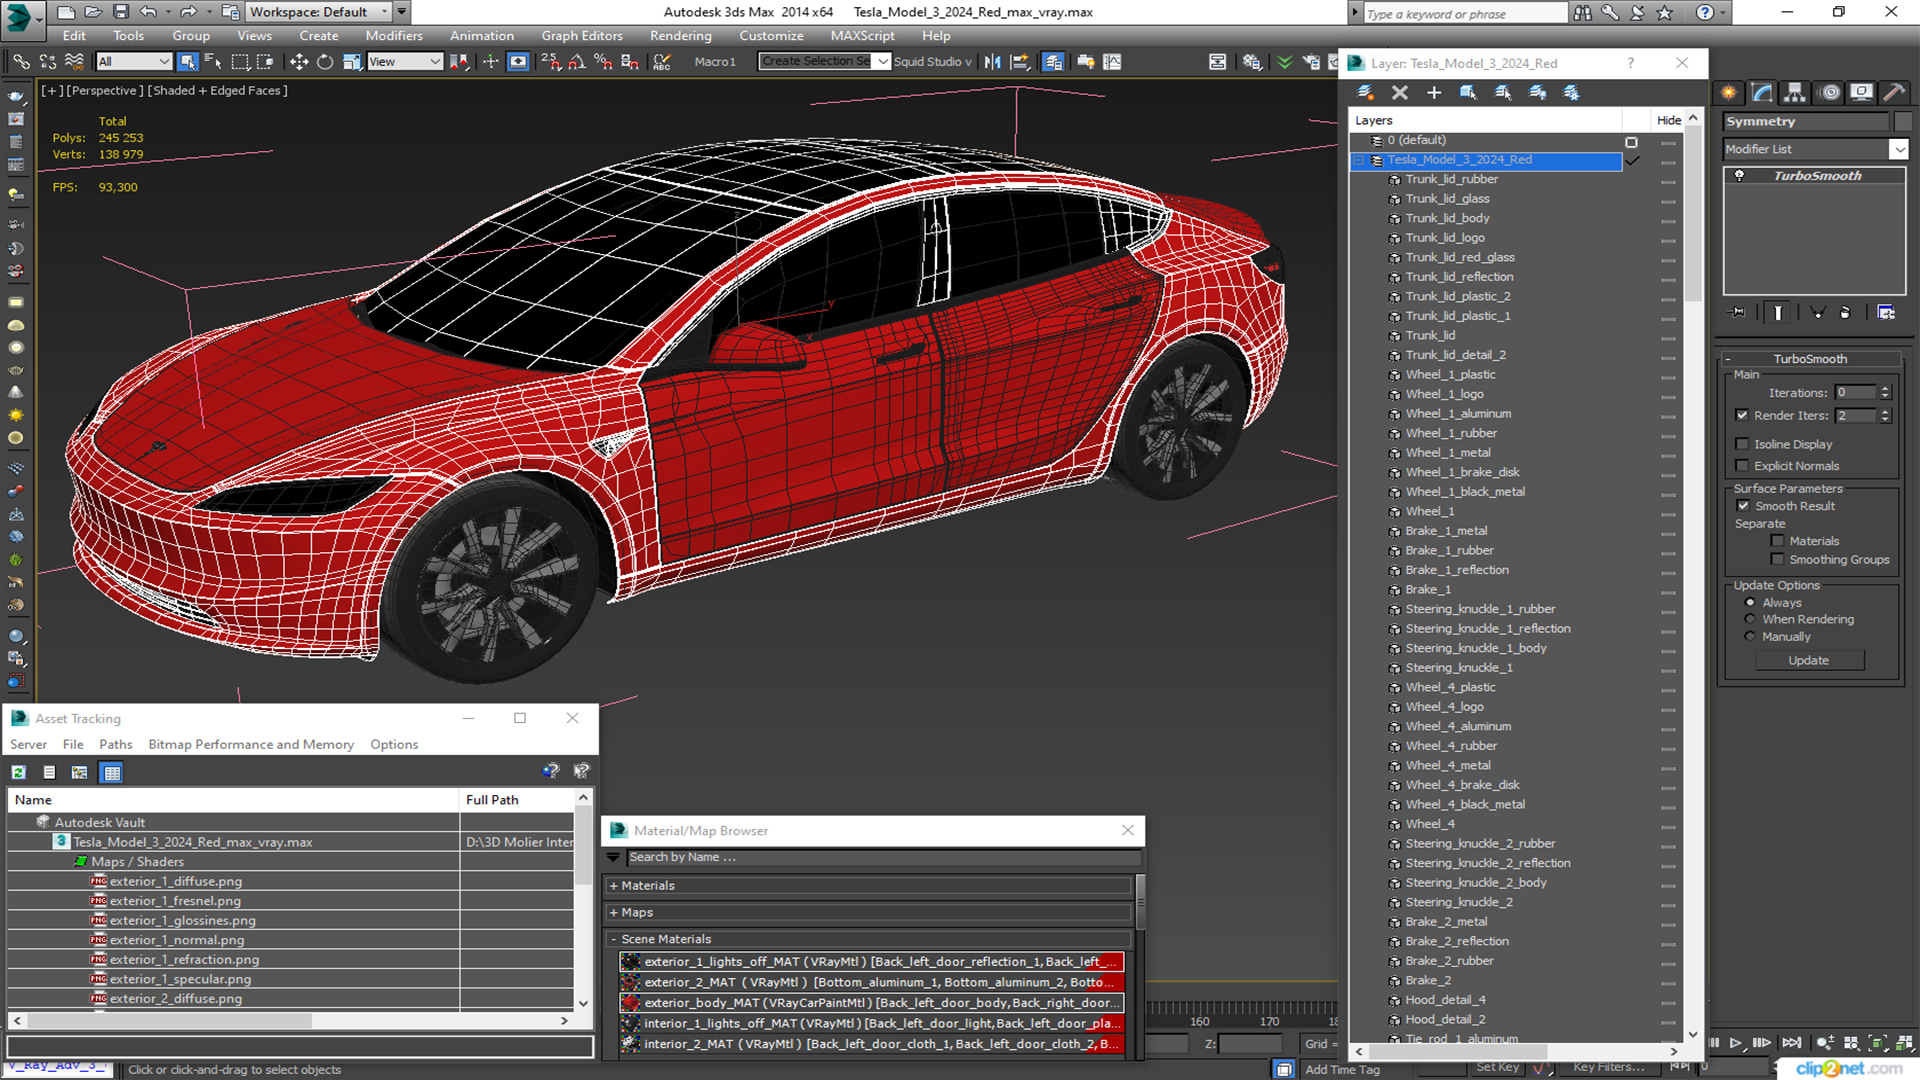Select Wheel_1_rubber object in layer list
The height and width of the screenshot is (1080, 1920).
1450,434
